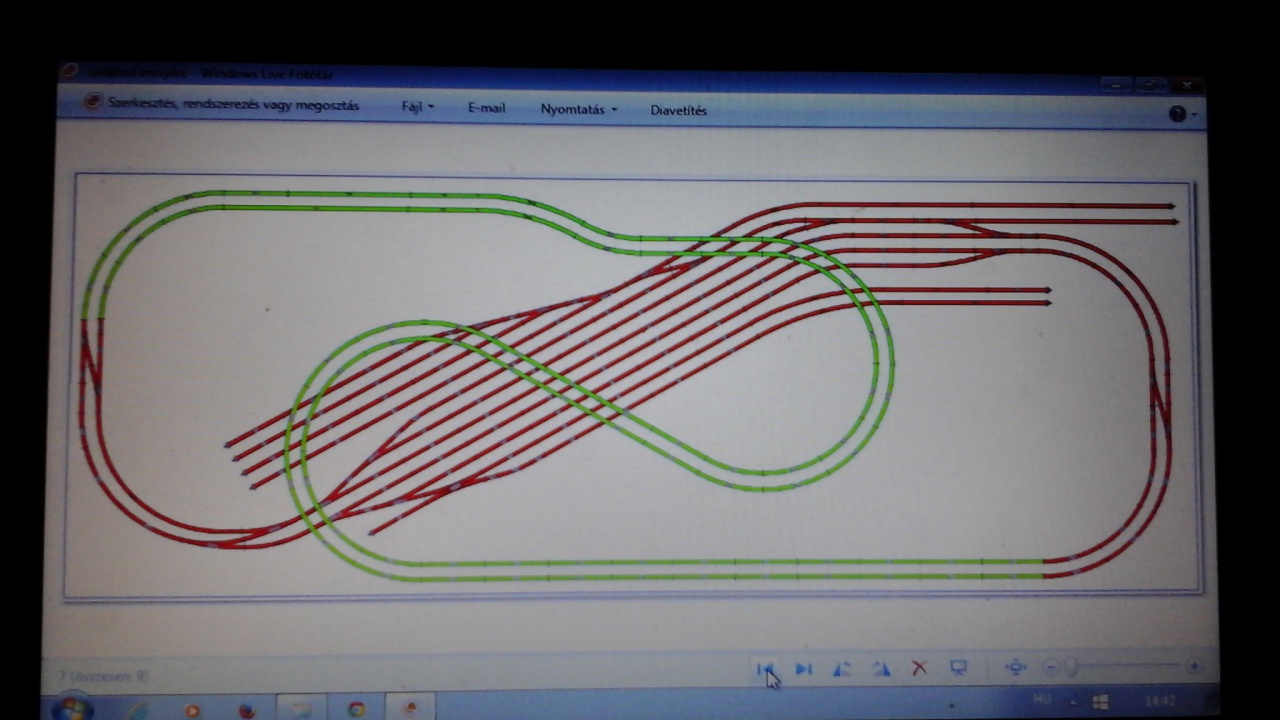Fit image to window size
This screenshot has width=1280, height=720.
[1015, 667]
